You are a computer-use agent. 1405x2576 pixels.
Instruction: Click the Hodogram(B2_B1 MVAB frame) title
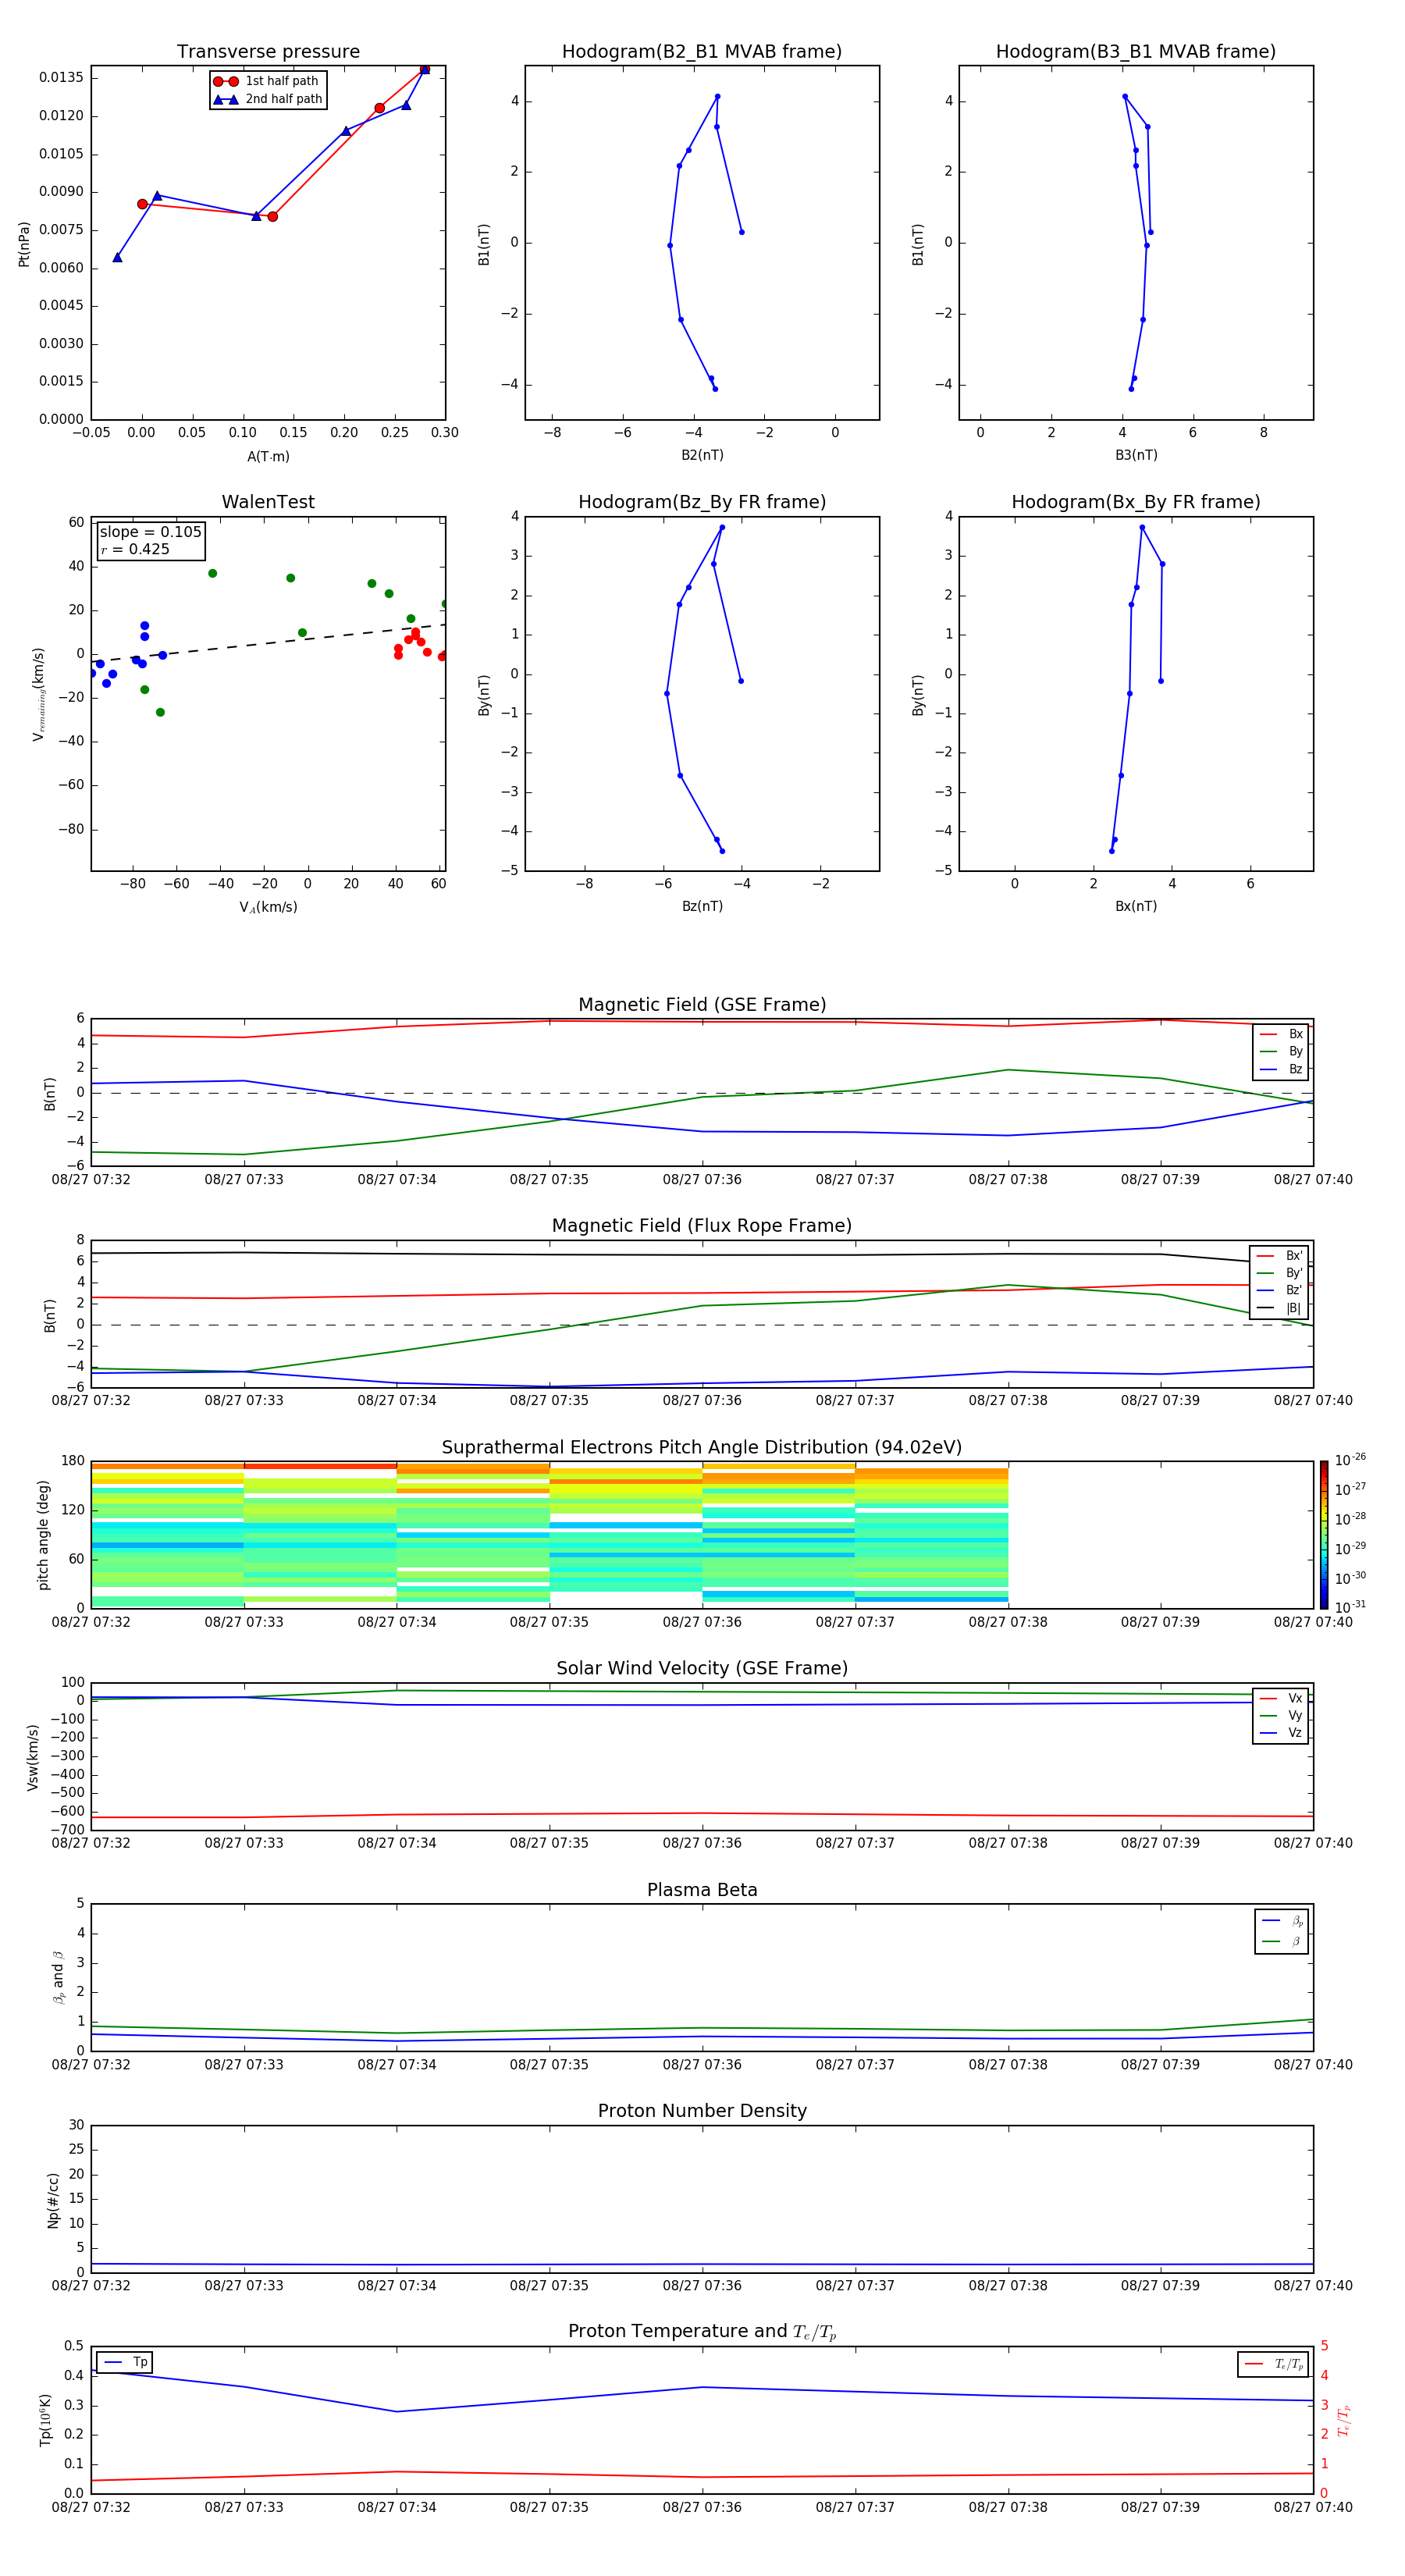tap(702, 52)
